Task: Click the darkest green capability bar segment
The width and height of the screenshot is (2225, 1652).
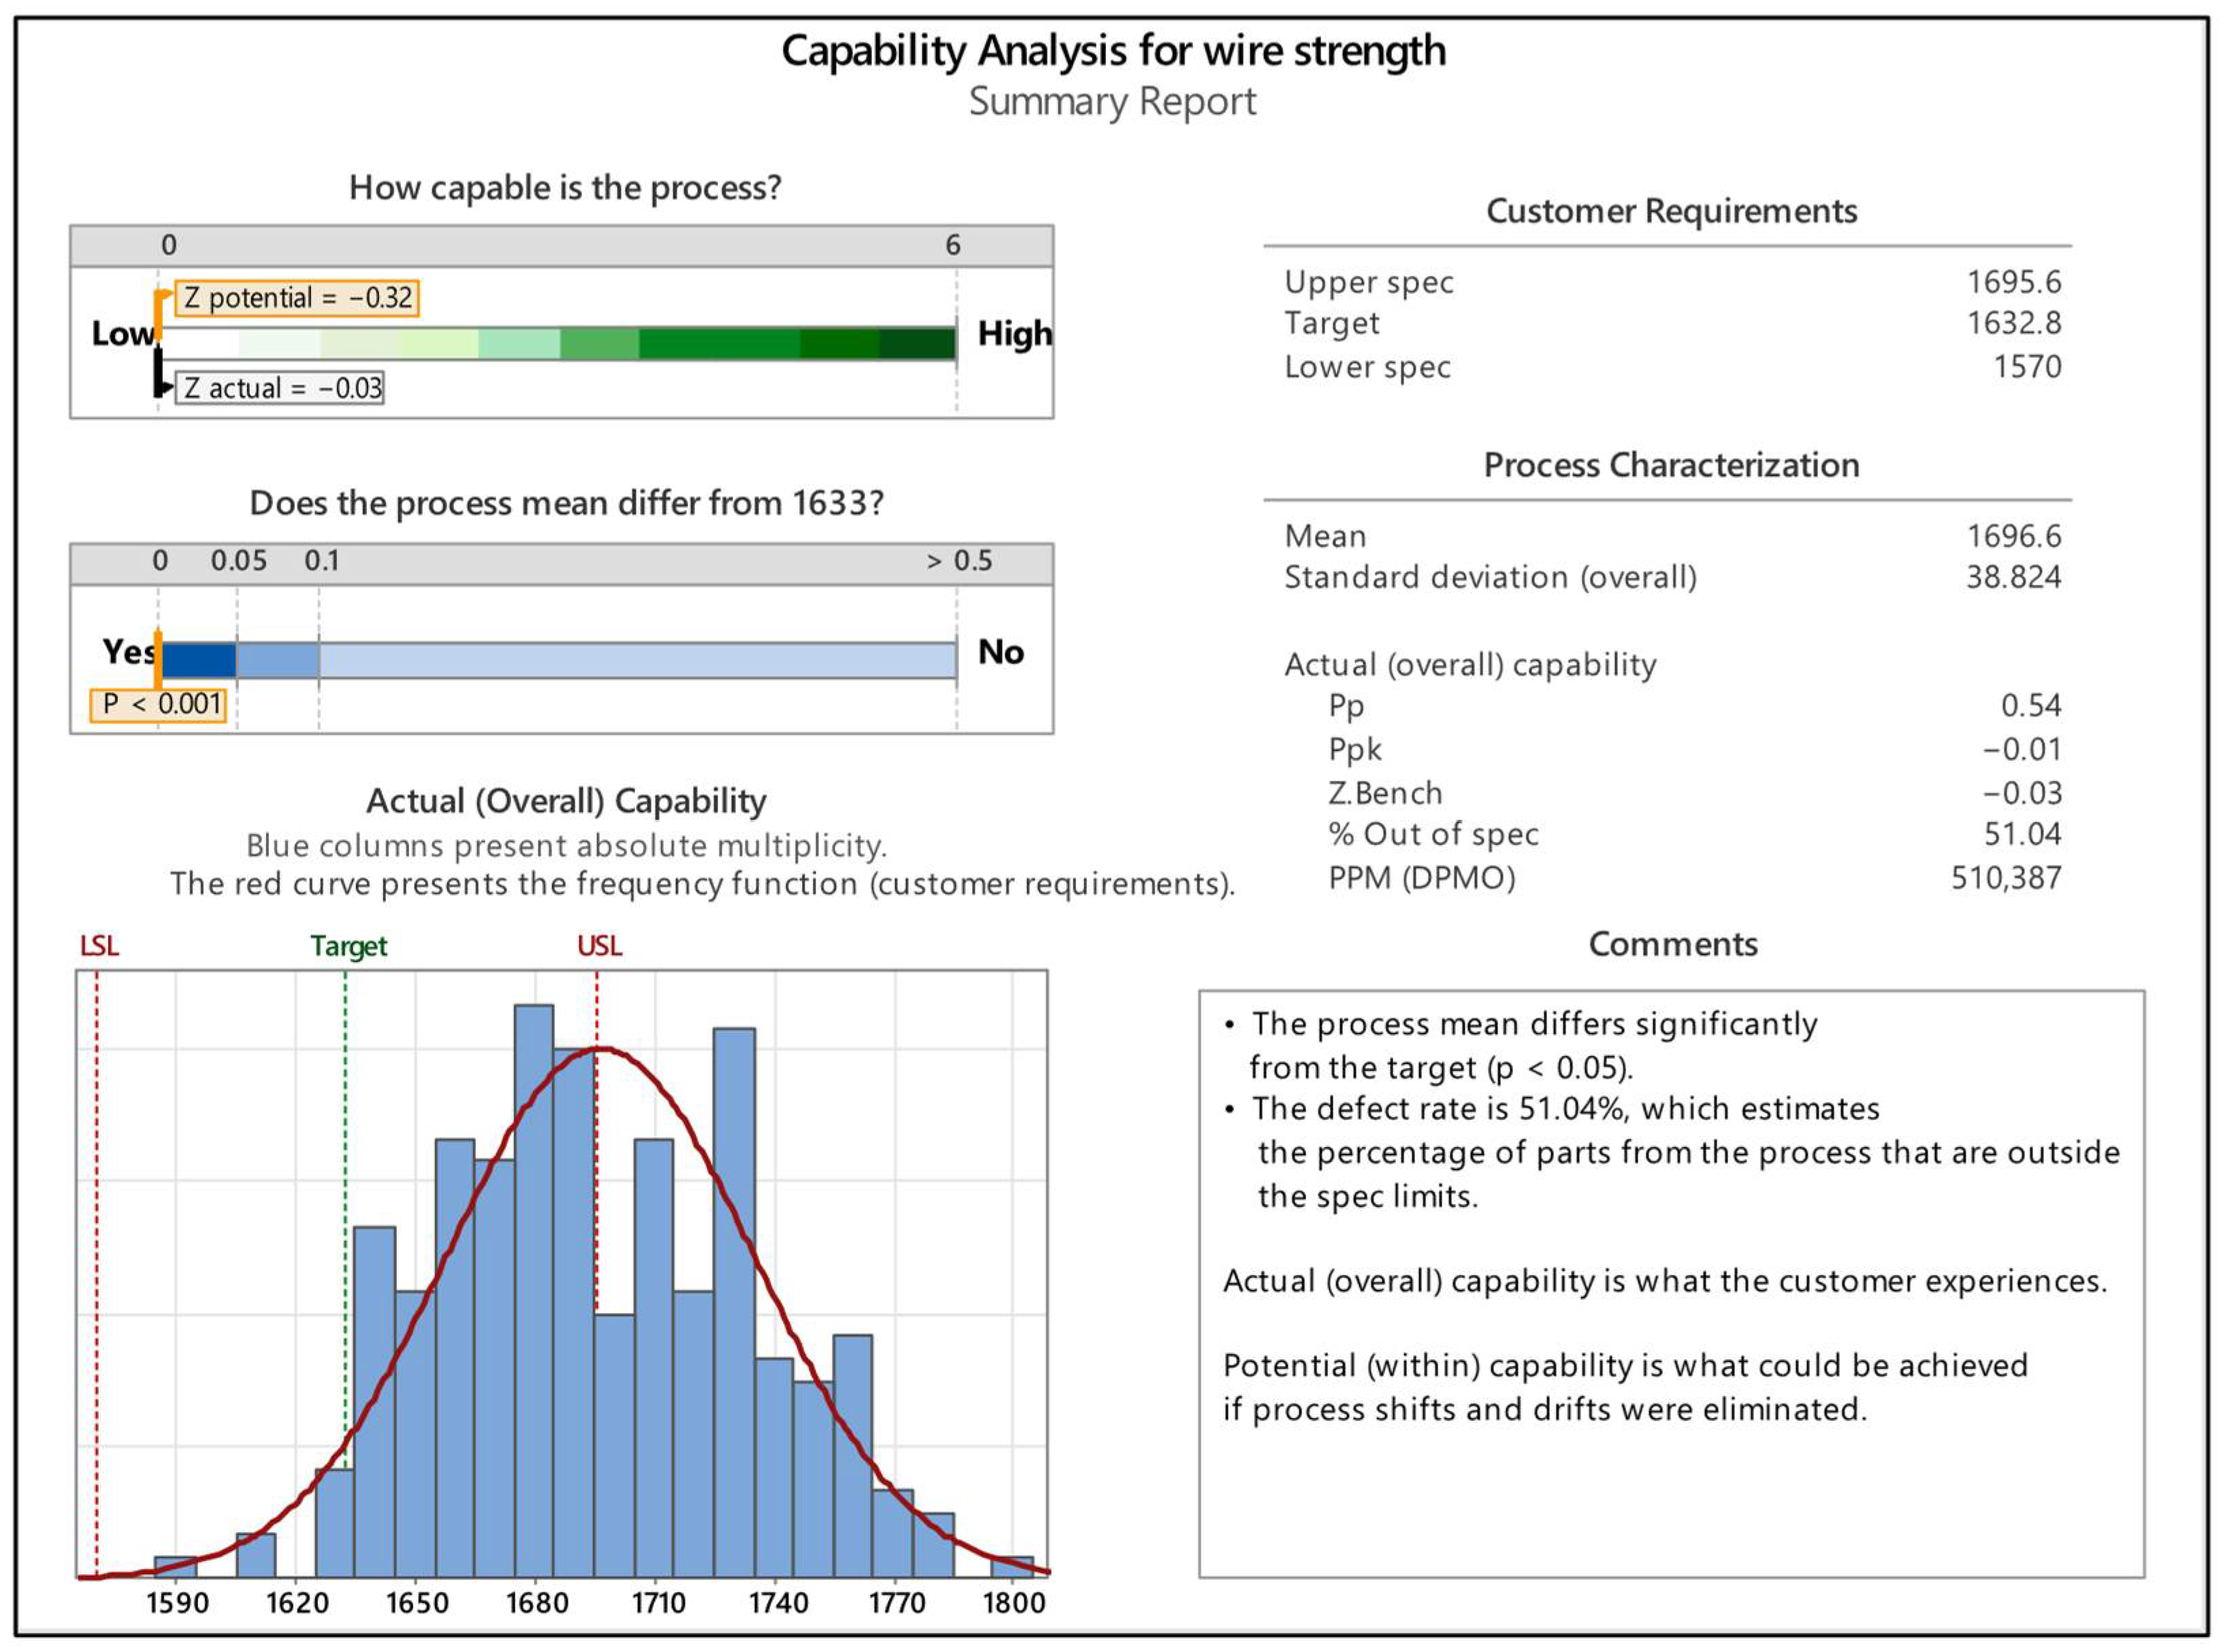Action: 917,343
